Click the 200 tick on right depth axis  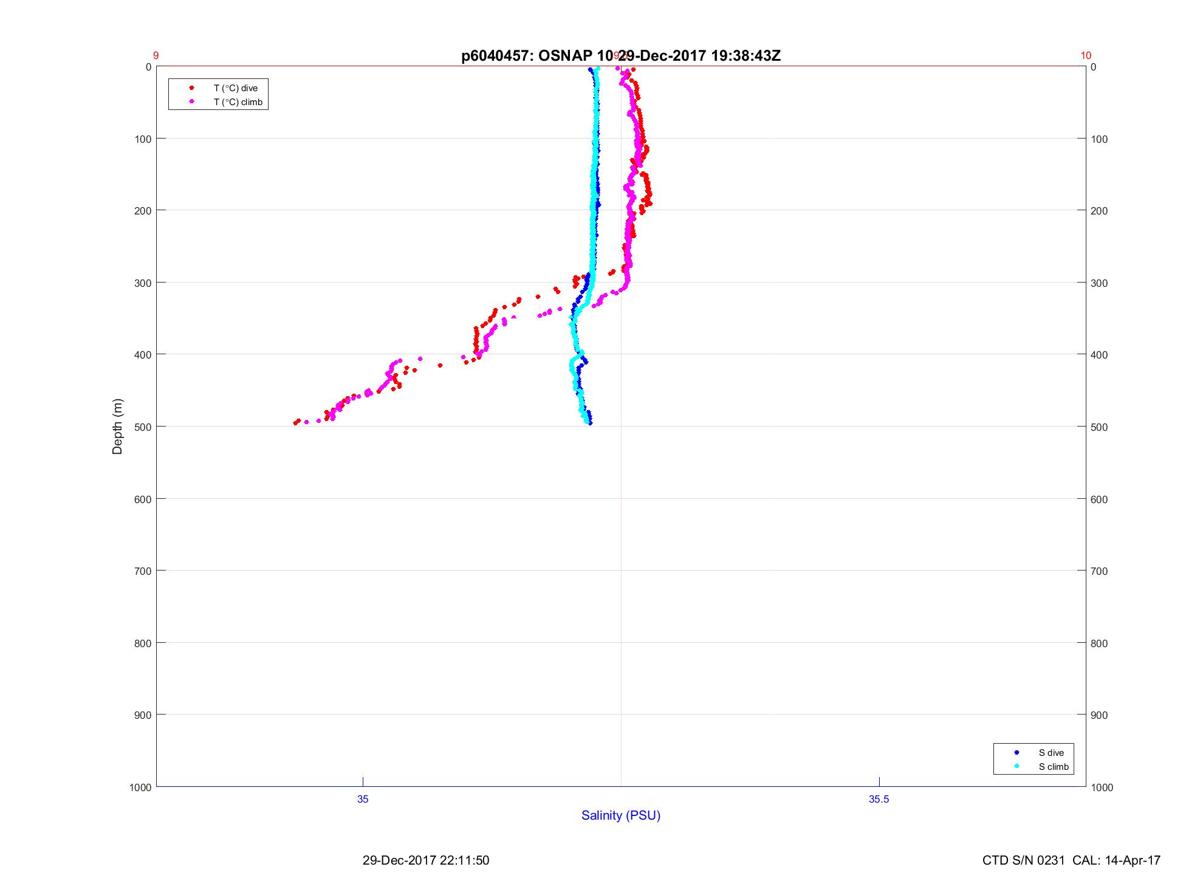[1100, 211]
